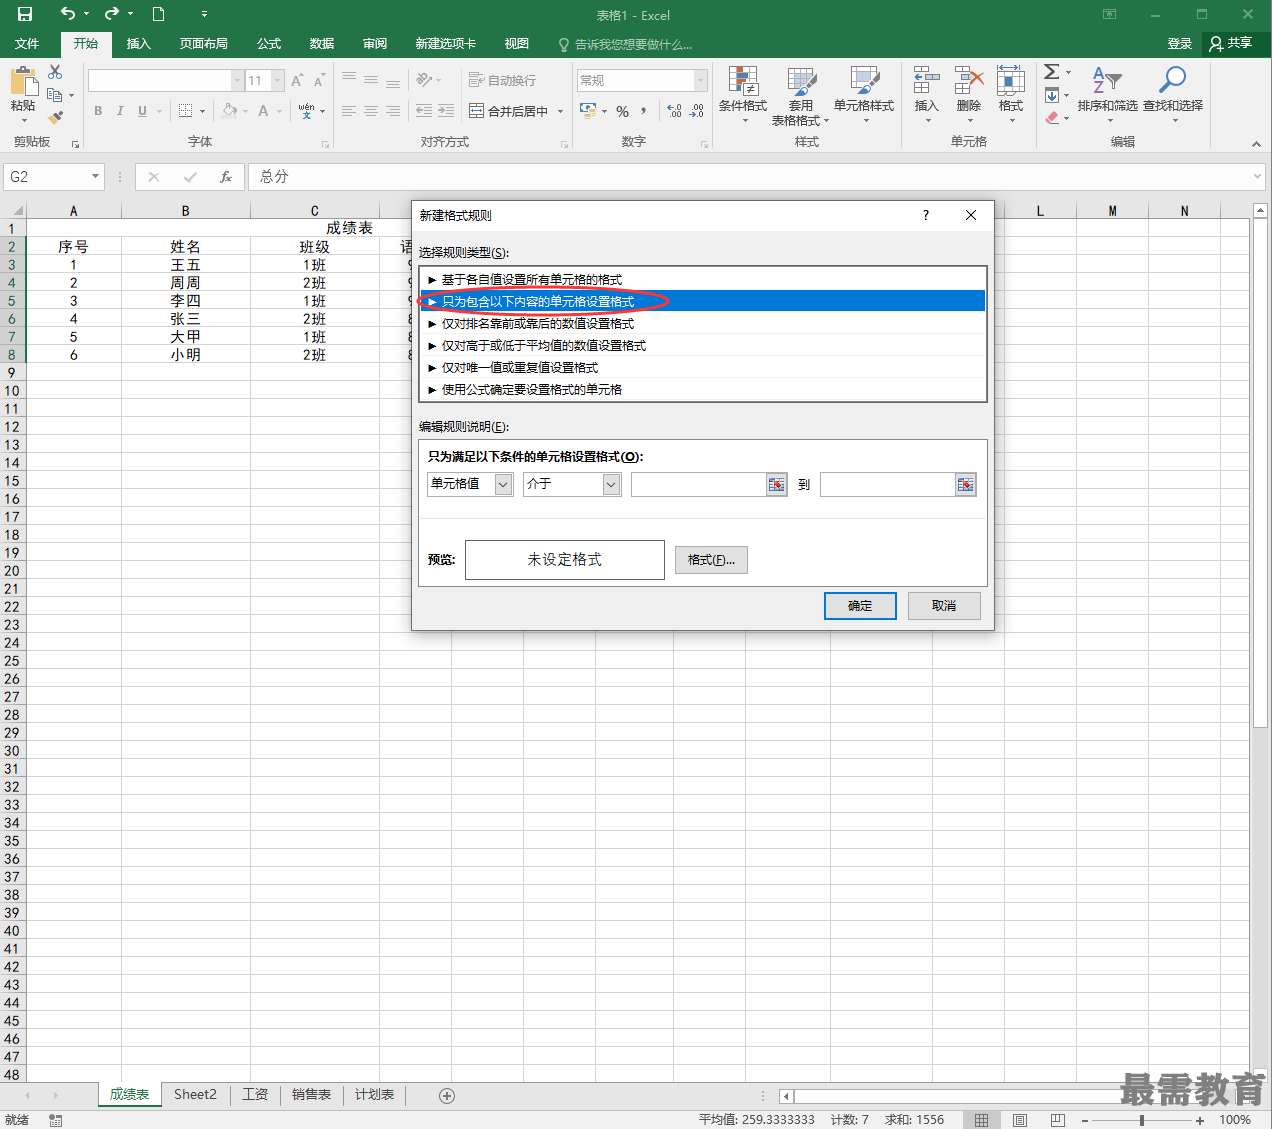Click the zoom slider handle
1272x1129 pixels.
pyautogui.click(x=1142, y=1120)
